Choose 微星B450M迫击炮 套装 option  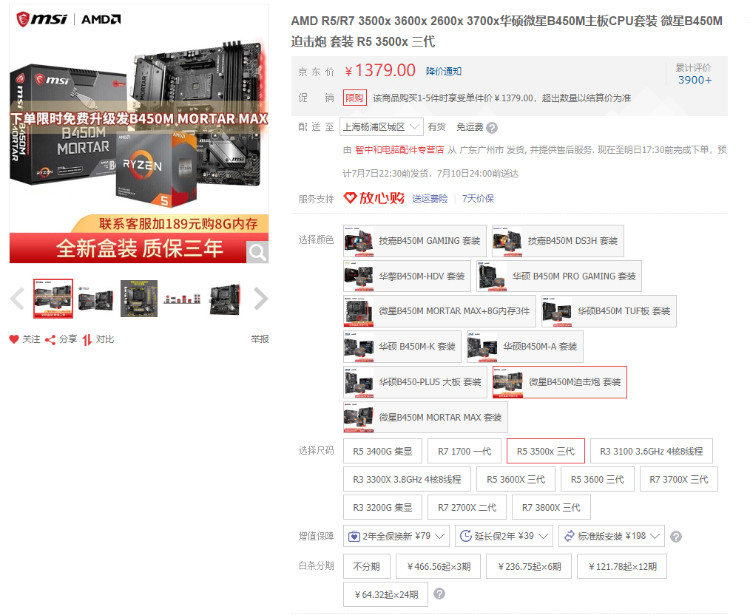click(560, 382)
